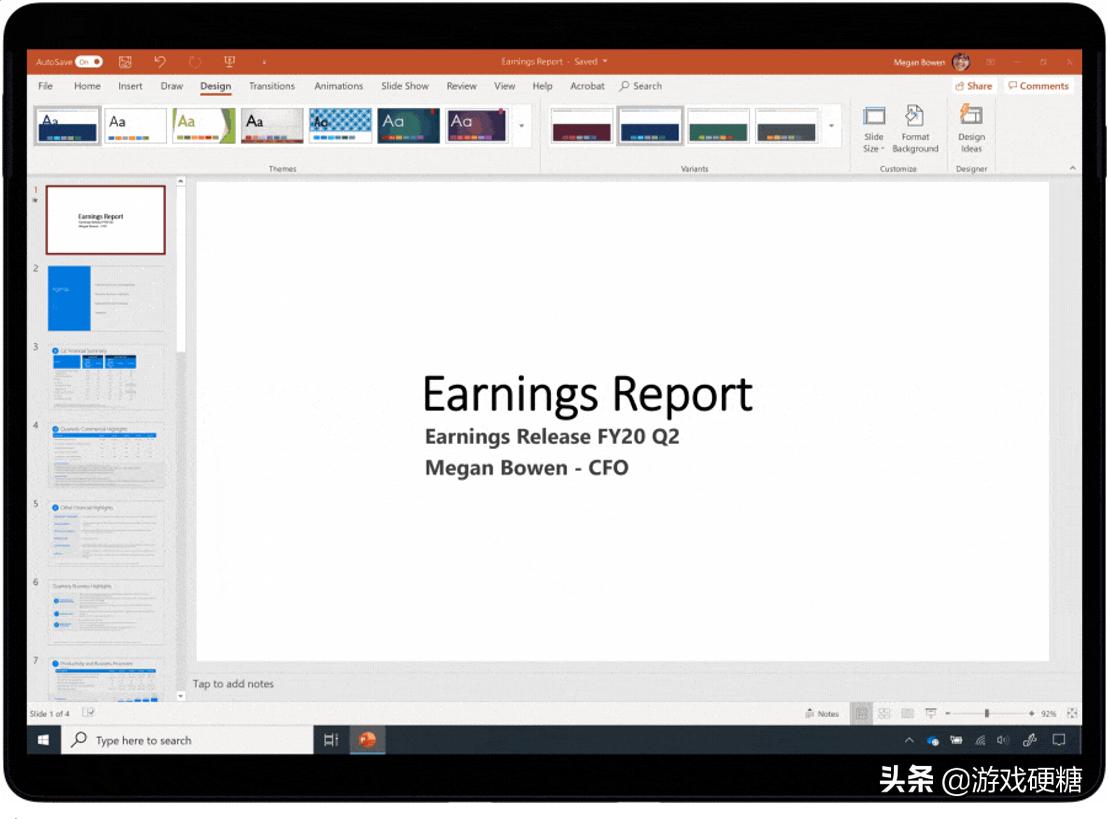Open the Comments panel
The width and height of the screenshot is (1108, 819).
coord(1038,86)
